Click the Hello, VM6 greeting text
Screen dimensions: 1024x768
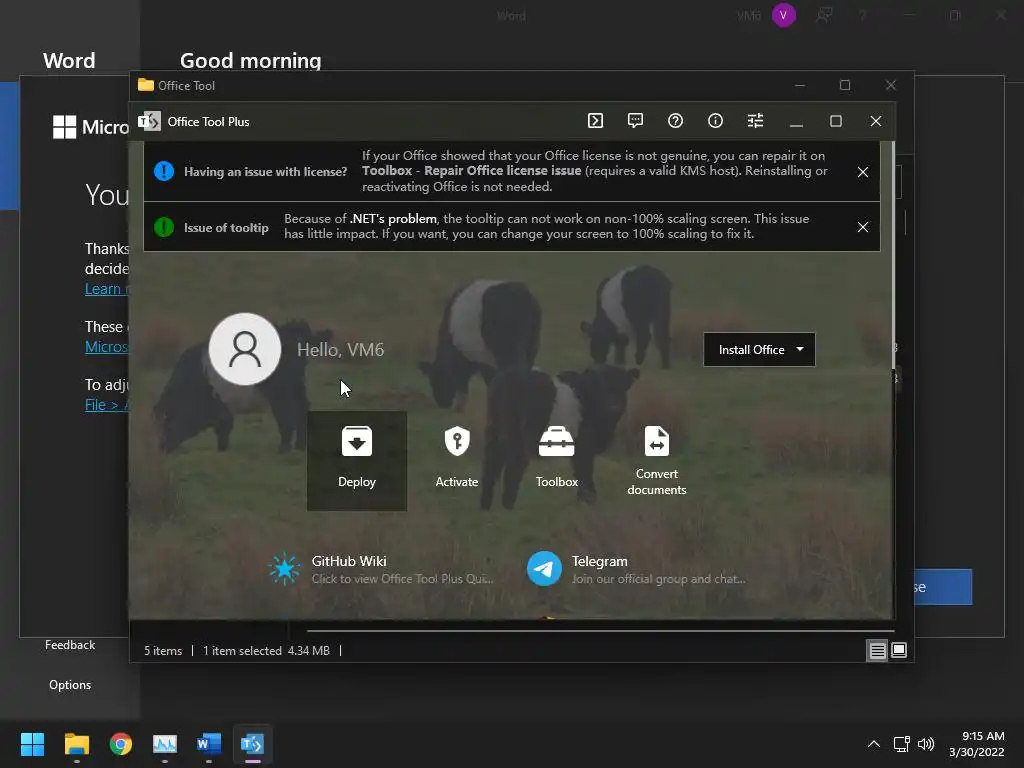(340, 349)
